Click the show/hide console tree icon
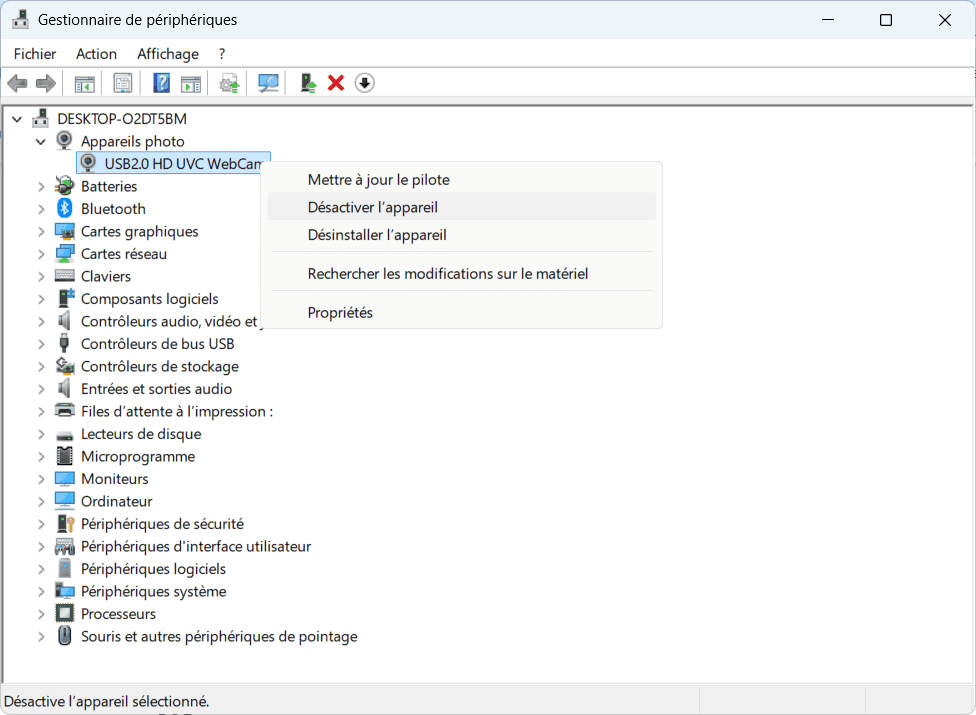 84,83
